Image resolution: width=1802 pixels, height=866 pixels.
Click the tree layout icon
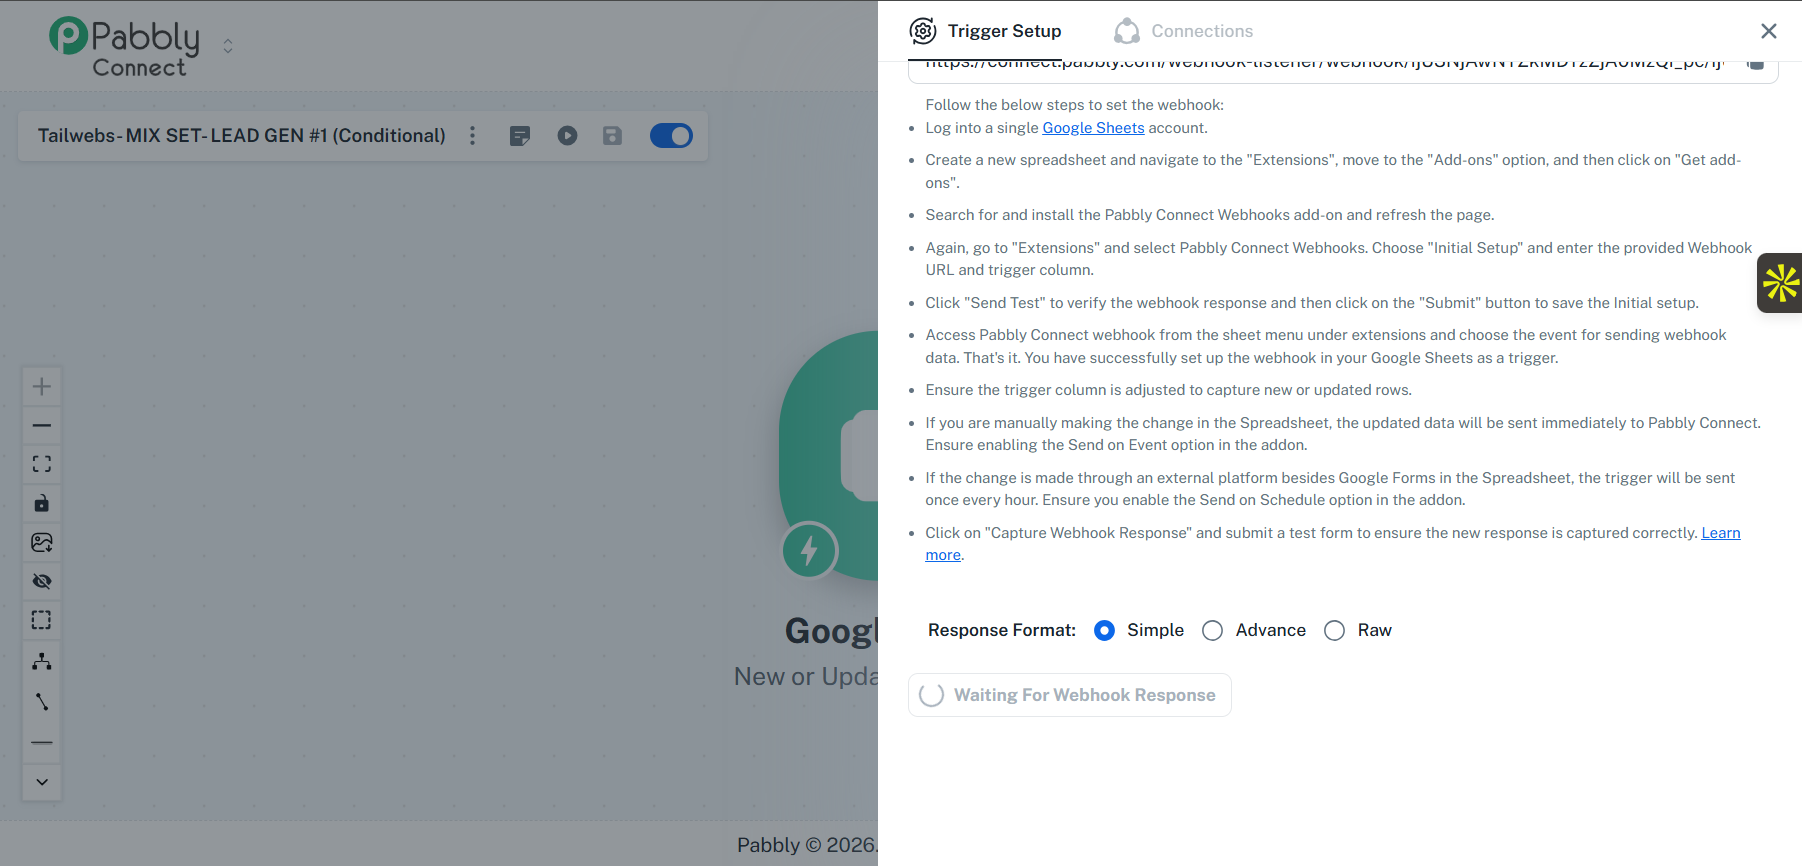point(42,662)
